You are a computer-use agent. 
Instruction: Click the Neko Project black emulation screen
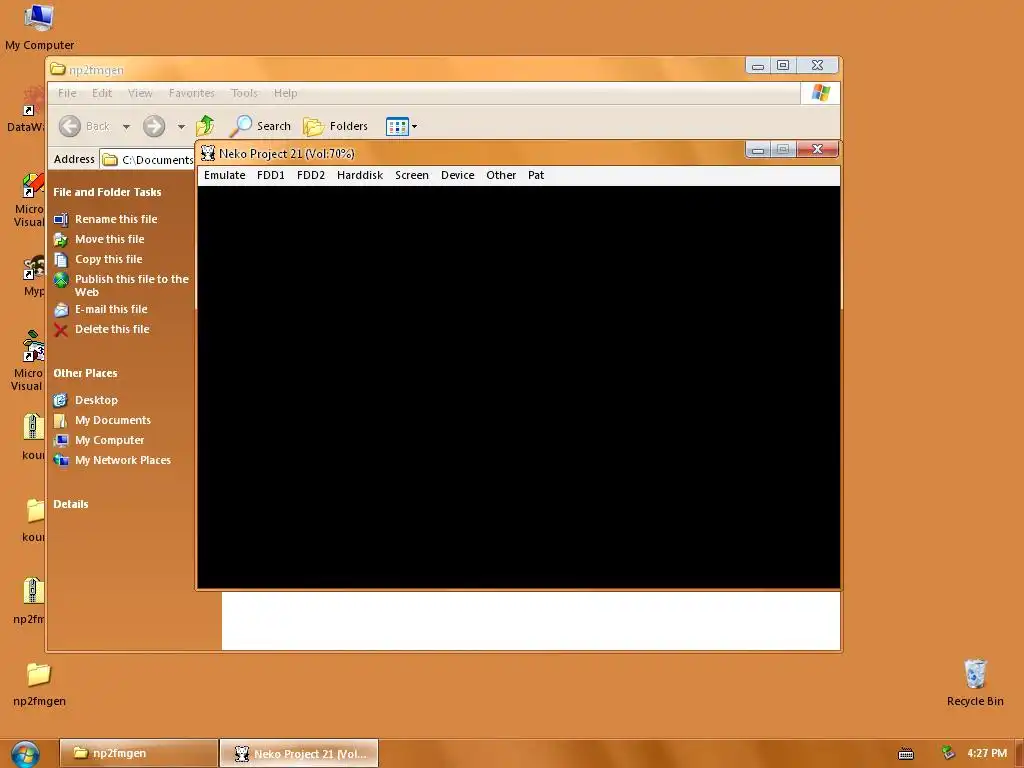pos(519,387)
